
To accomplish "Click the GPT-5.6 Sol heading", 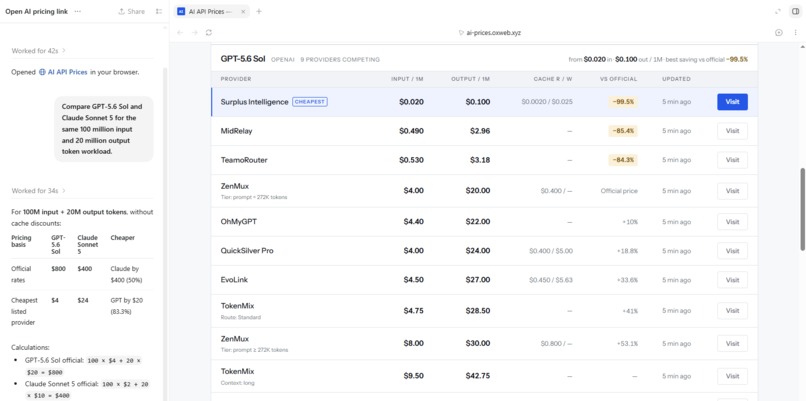I will tap(243, 59).
